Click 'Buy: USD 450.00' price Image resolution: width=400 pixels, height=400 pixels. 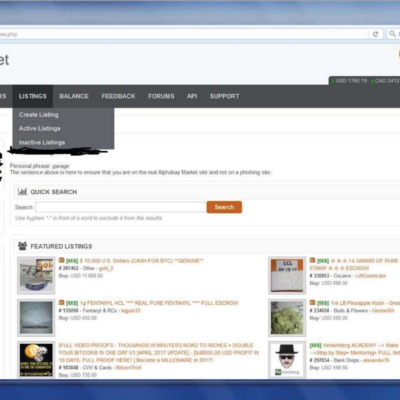coord(78,318)
